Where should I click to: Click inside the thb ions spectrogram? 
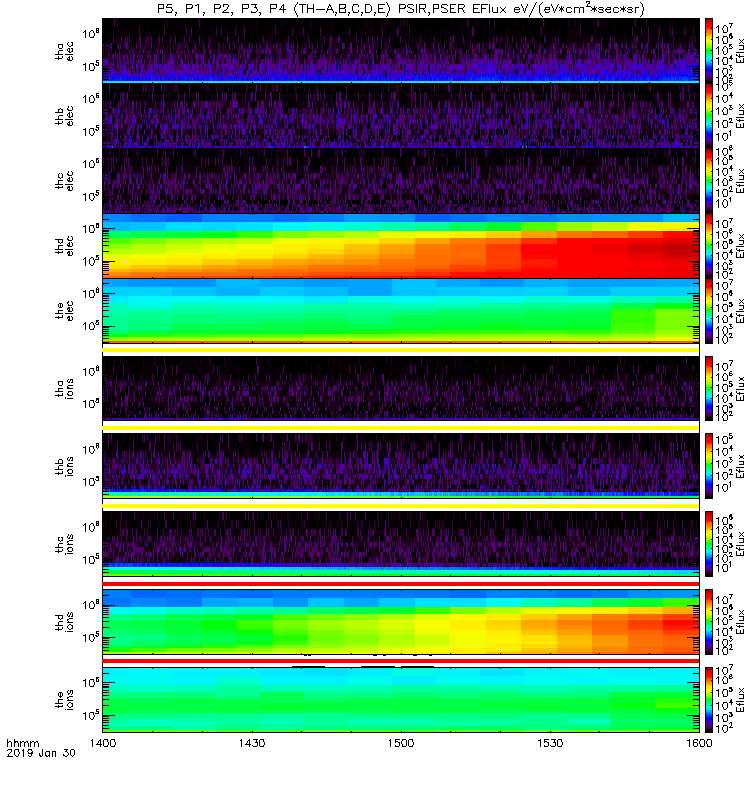pyautogui.click(x=401, y=466)
